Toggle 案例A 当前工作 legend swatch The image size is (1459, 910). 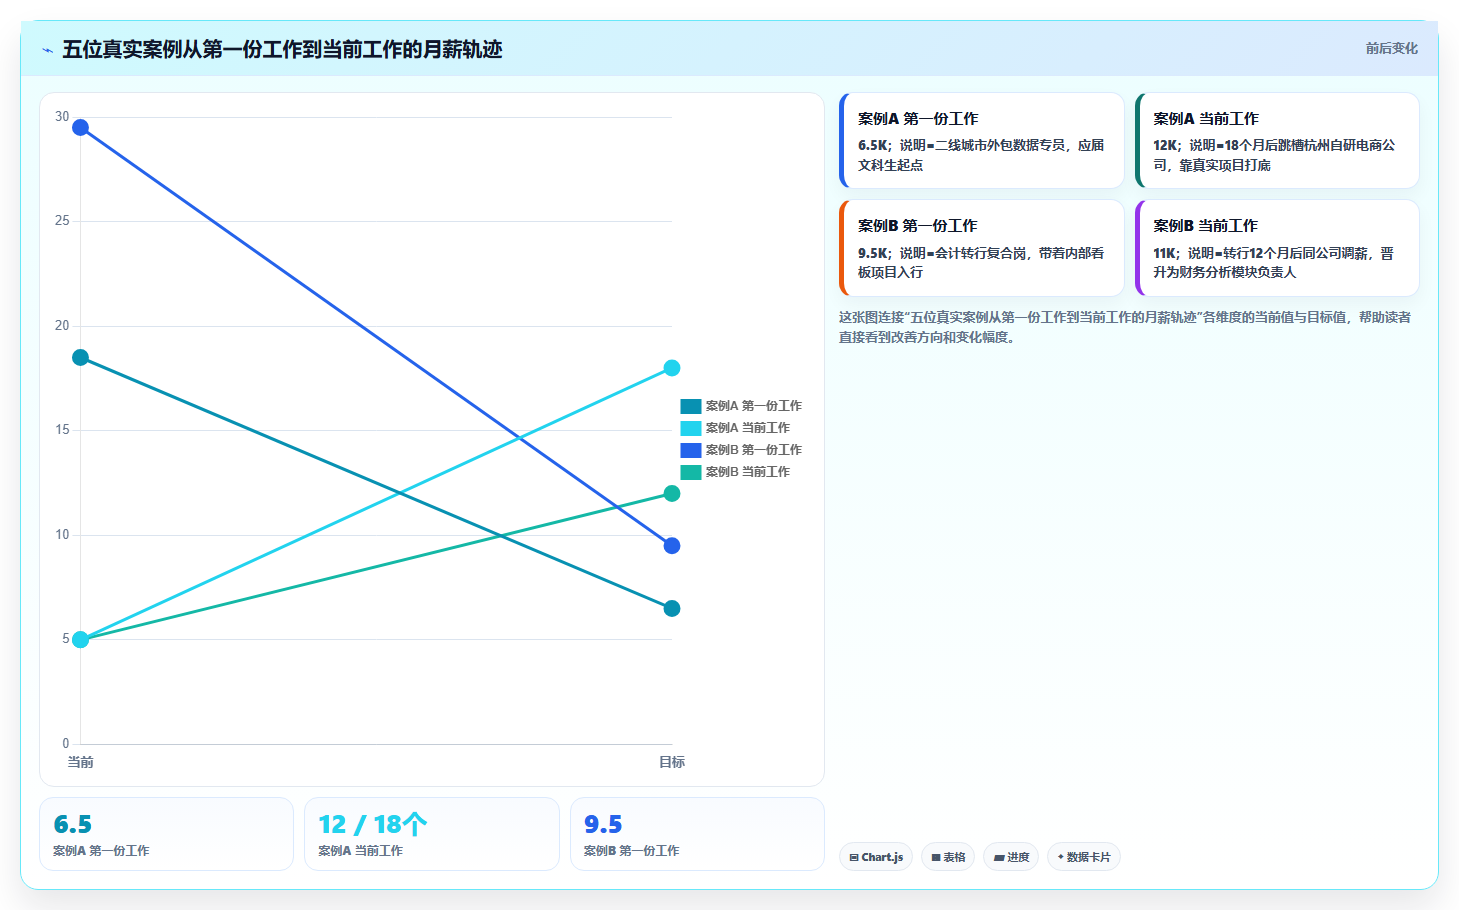point(691,428)
